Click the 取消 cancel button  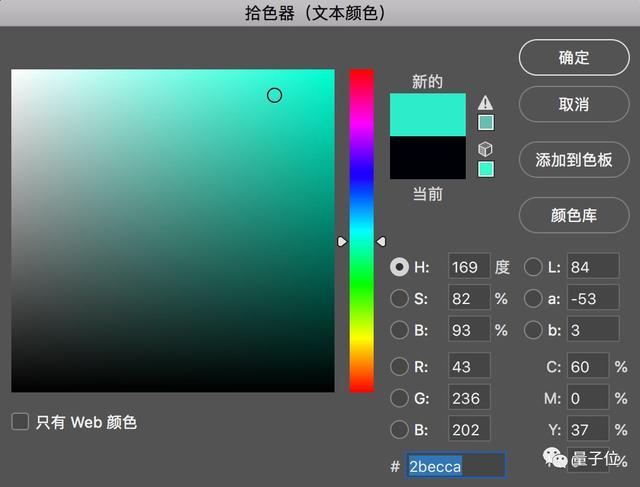pyautogui.click(x=573, y=104)
